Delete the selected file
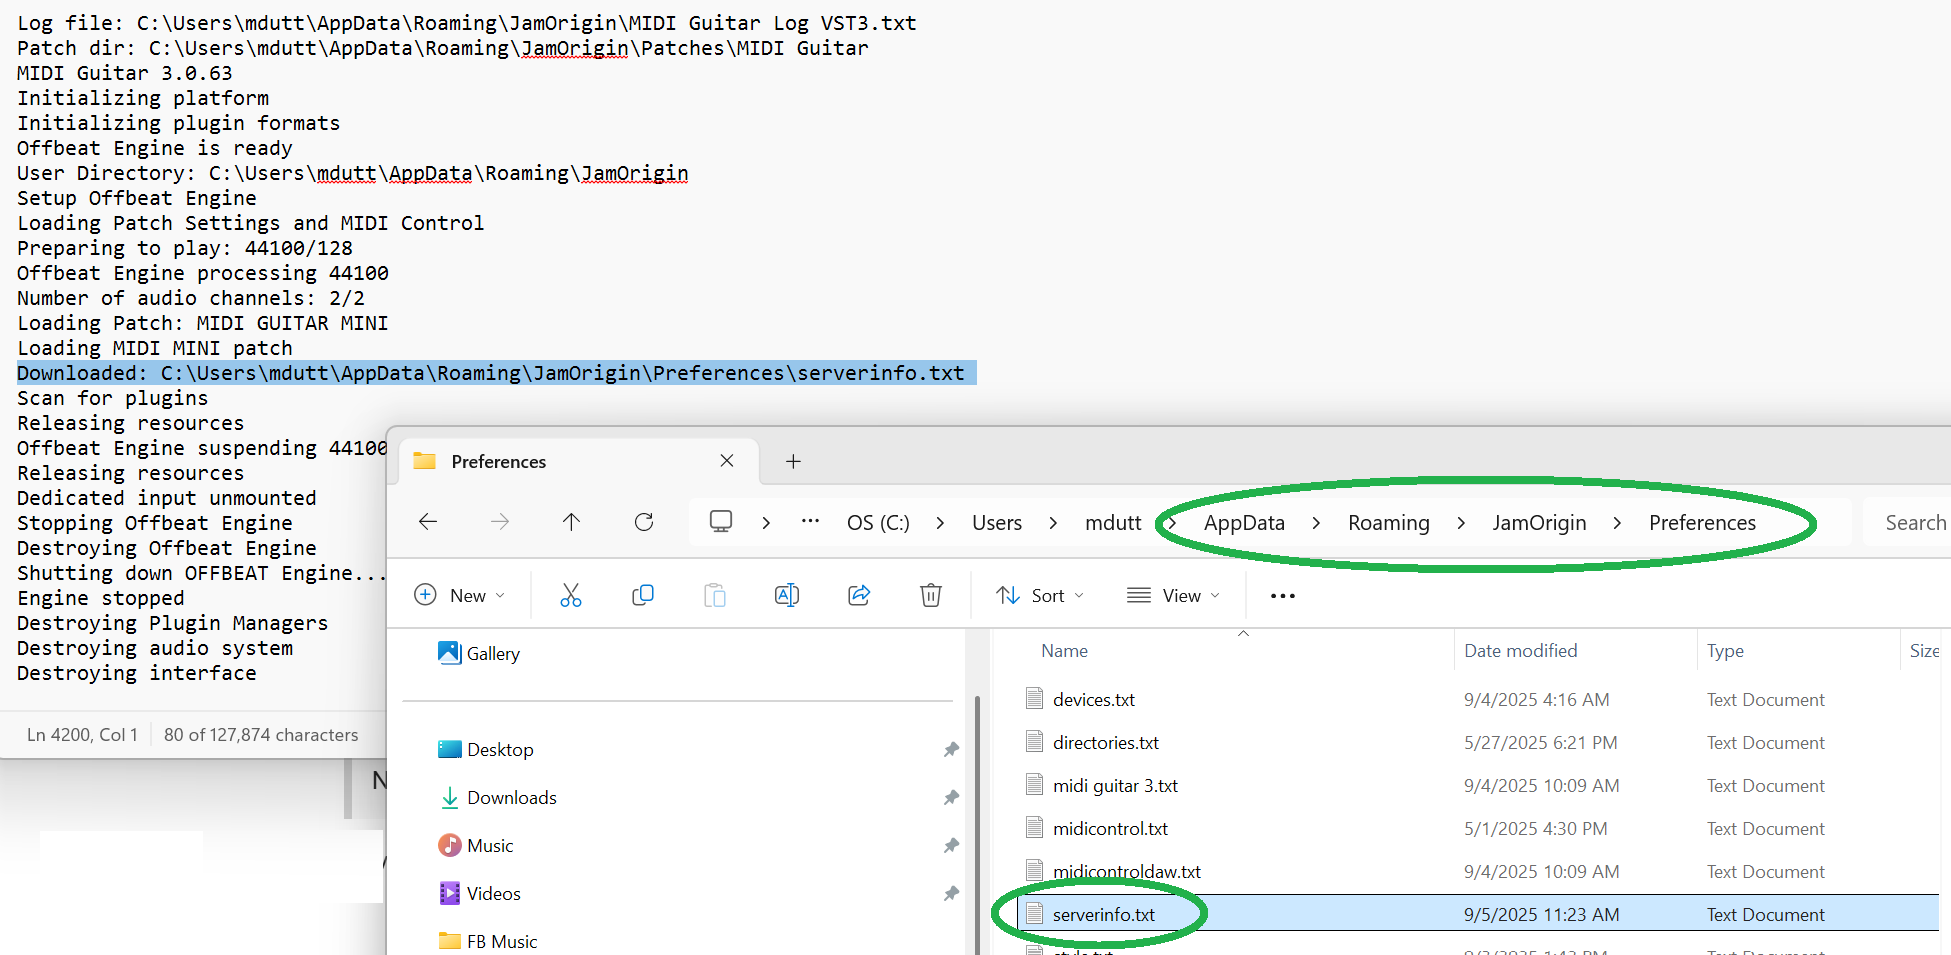 (931, 596)
